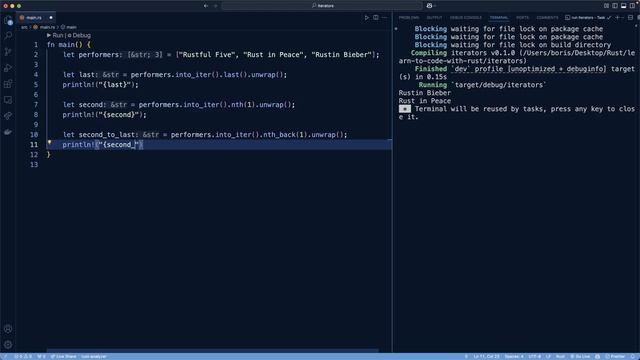
Task: Switch to the DEBUG CONSOLE tab
Action: click(x=466, y=18)
